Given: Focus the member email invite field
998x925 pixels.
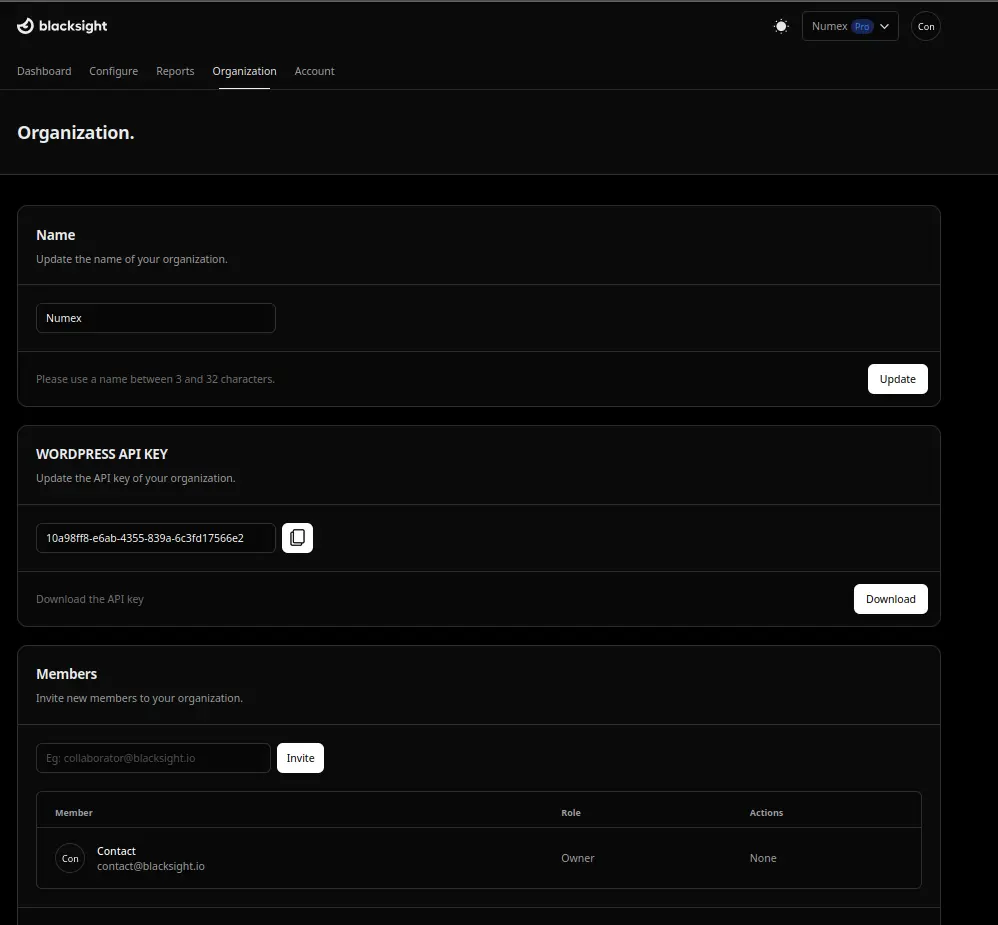Looking at the screenshot, I should (153, 758).
